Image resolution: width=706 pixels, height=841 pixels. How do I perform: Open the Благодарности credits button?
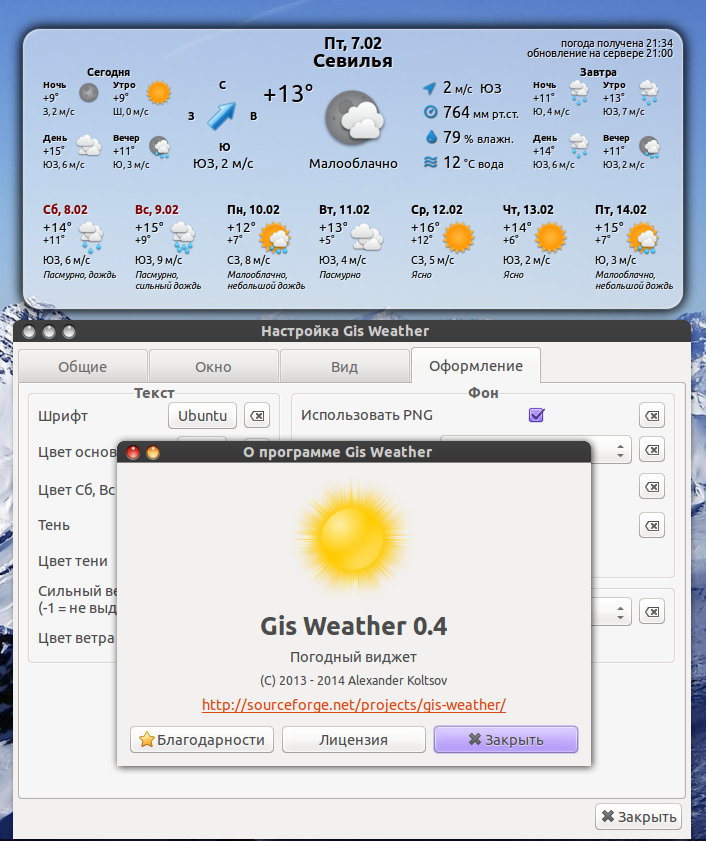tap(202, 740)
